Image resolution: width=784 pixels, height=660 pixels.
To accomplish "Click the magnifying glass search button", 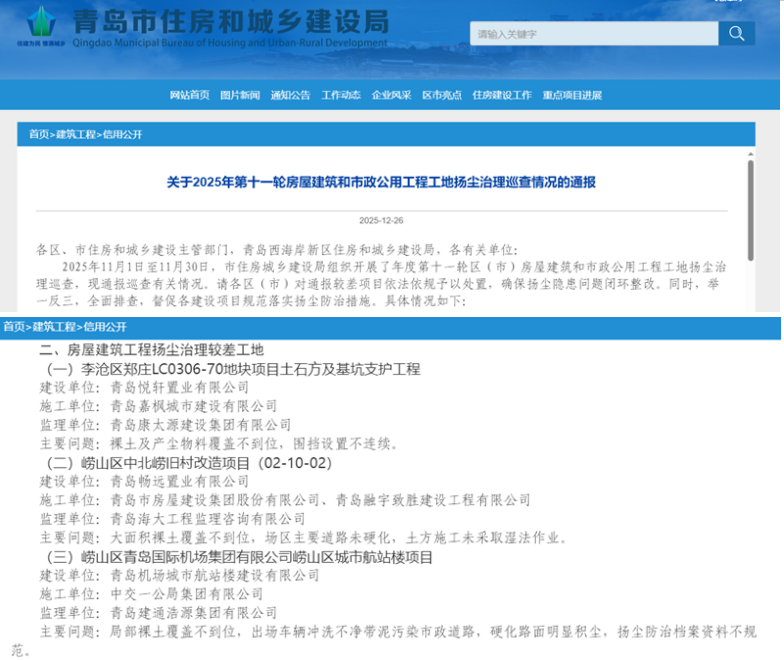I will tap(736, 34).
